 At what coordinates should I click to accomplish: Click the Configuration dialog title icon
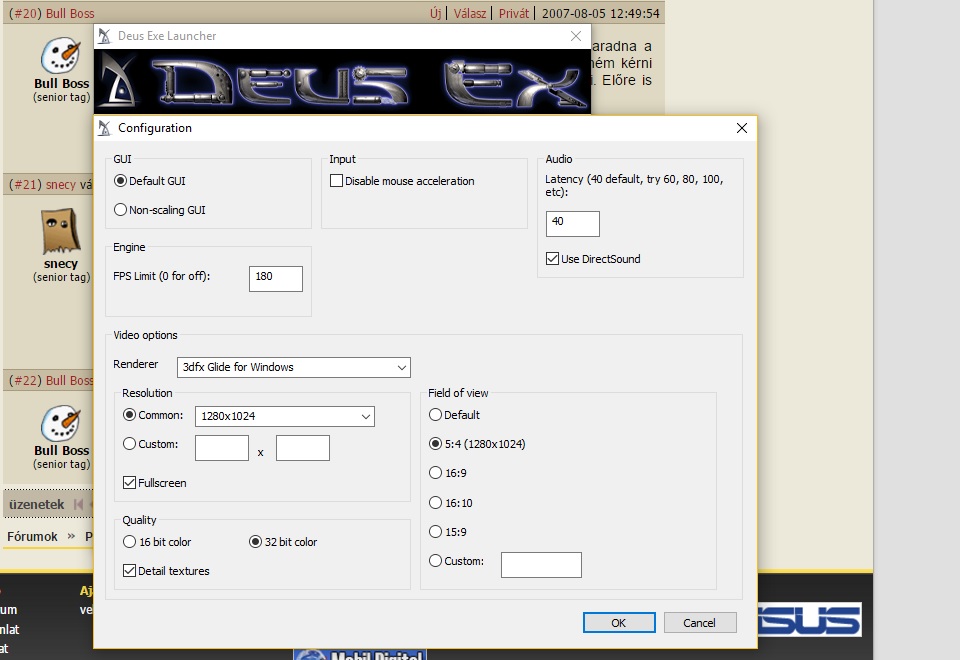click(x=105, y=128)
